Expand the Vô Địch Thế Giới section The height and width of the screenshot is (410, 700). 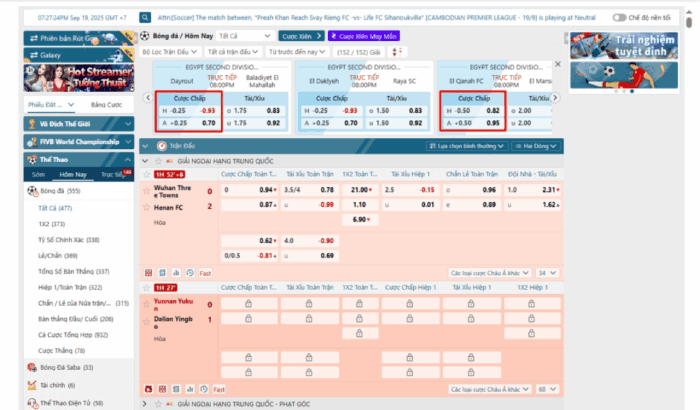79,124
